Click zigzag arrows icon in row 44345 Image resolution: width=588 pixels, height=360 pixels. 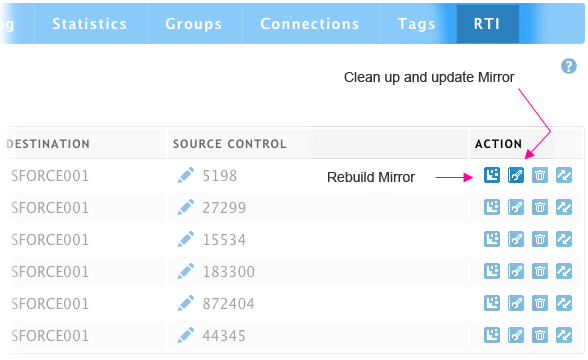(564, 335)
